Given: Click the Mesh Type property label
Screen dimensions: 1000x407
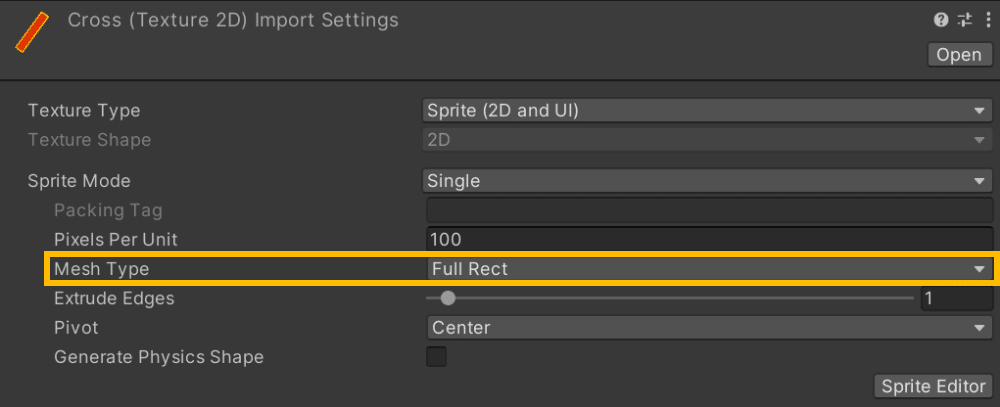Looking at the screenshot, I should coord(101,269).
